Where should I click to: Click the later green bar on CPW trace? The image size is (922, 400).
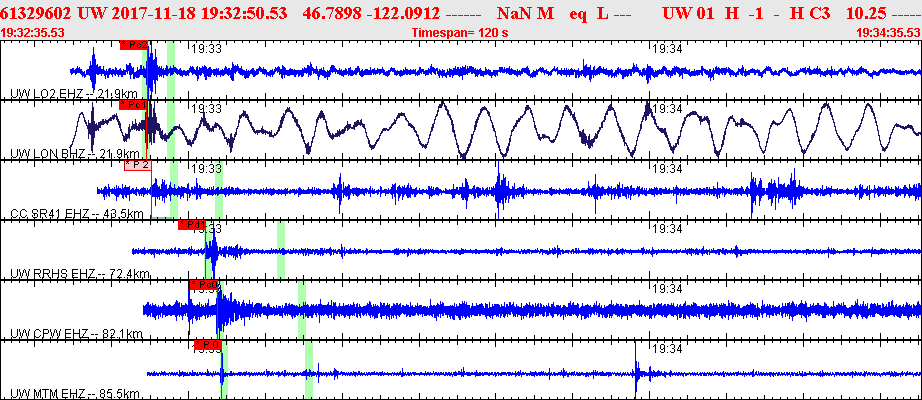point(302,309)
